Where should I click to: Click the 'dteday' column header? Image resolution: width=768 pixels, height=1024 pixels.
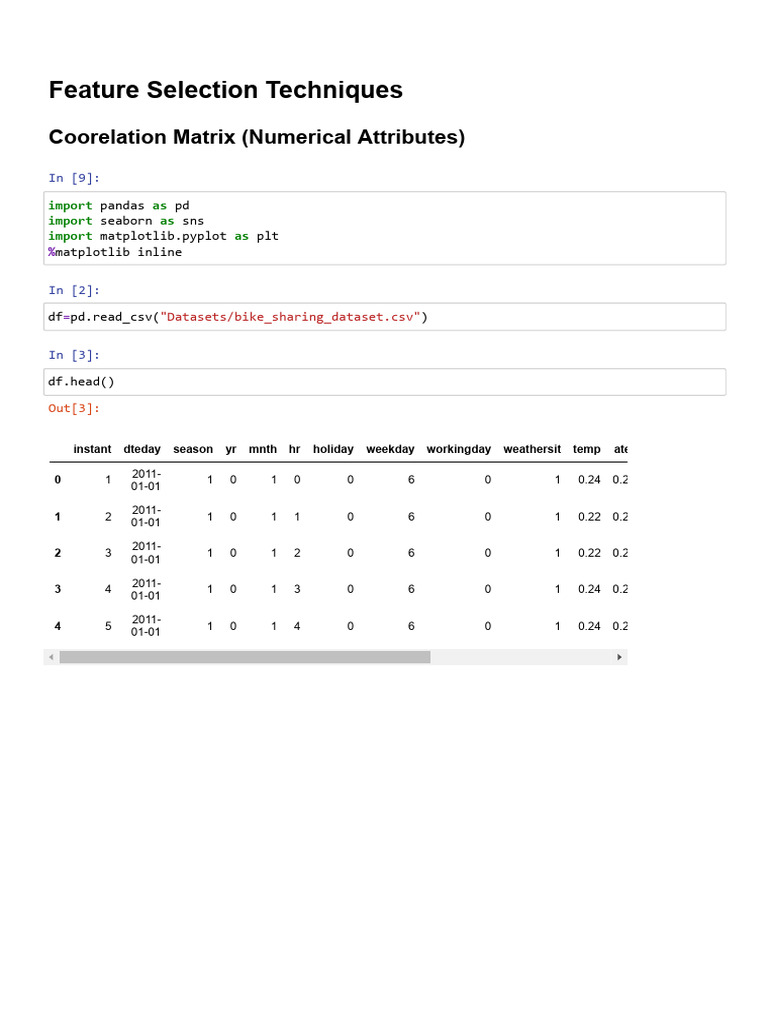[142, 449]
